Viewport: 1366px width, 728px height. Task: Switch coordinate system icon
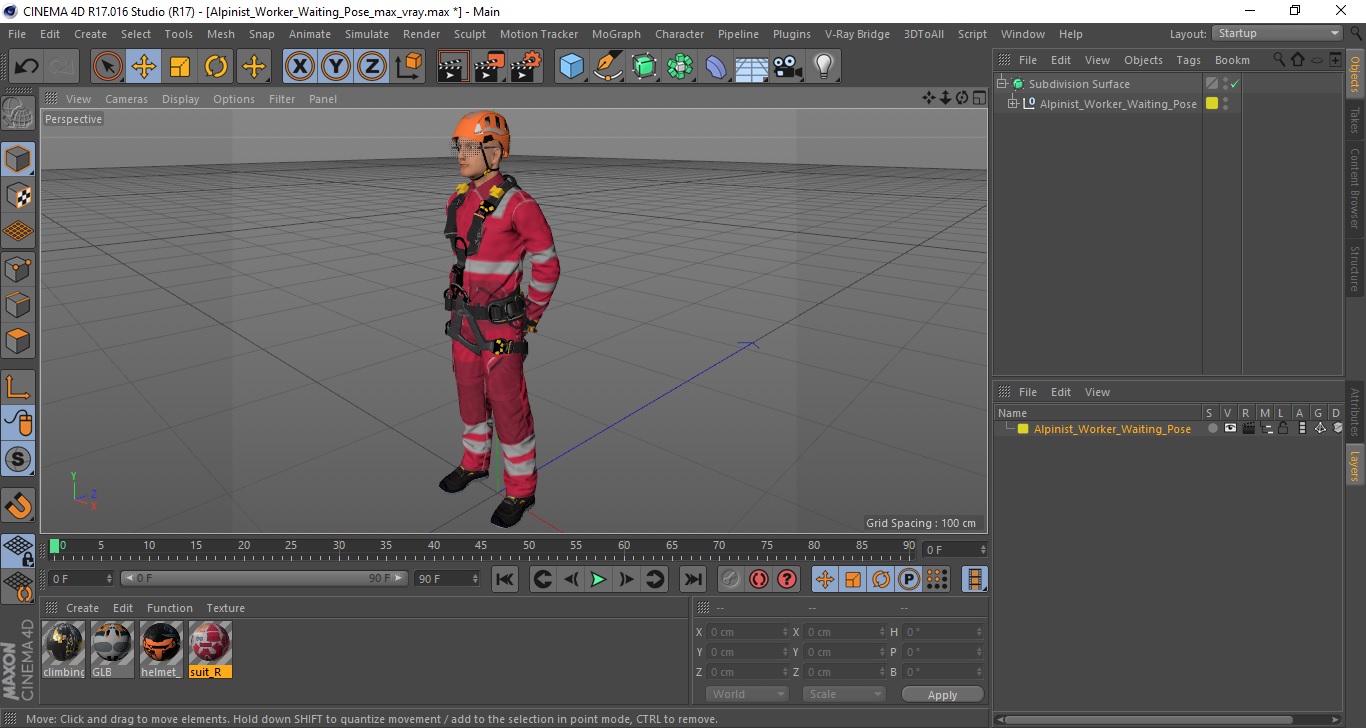click(408, 67)
